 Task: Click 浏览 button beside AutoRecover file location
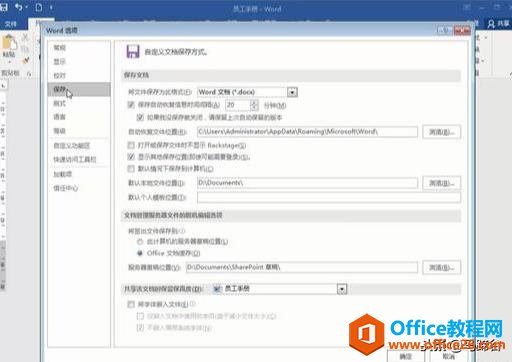[442, 132]
